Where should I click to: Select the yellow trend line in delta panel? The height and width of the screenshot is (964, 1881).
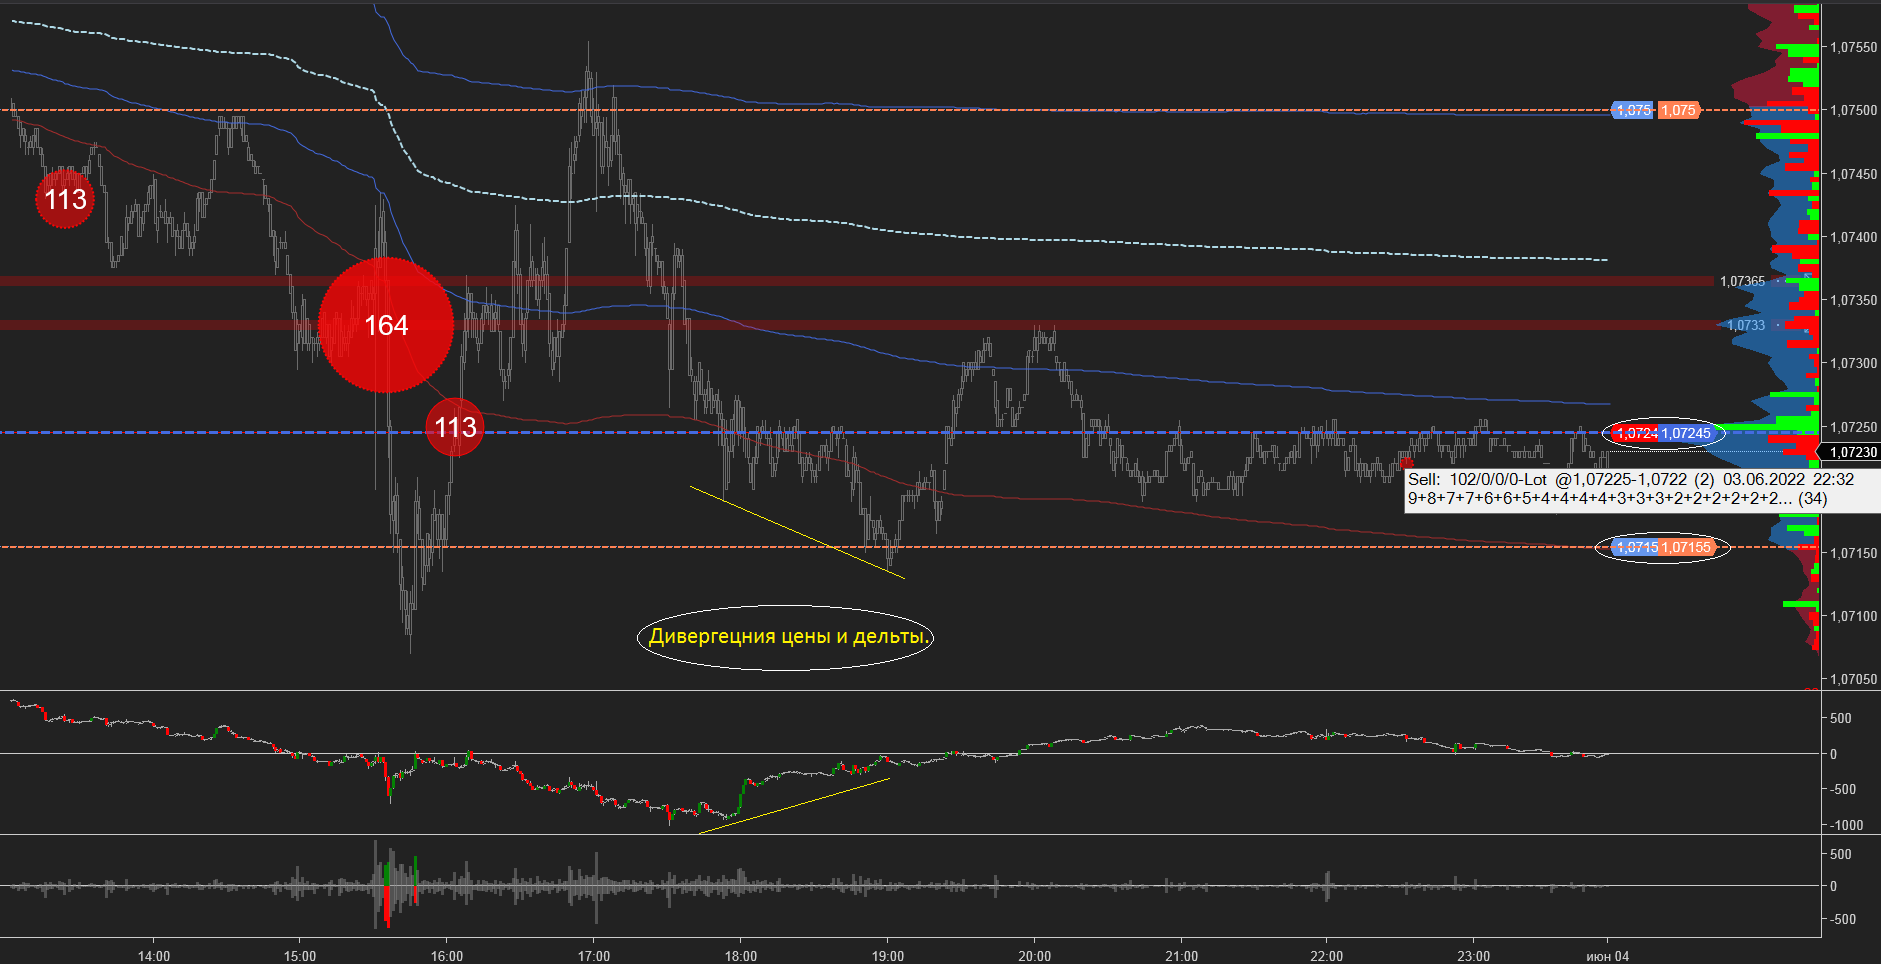(794, 805)
